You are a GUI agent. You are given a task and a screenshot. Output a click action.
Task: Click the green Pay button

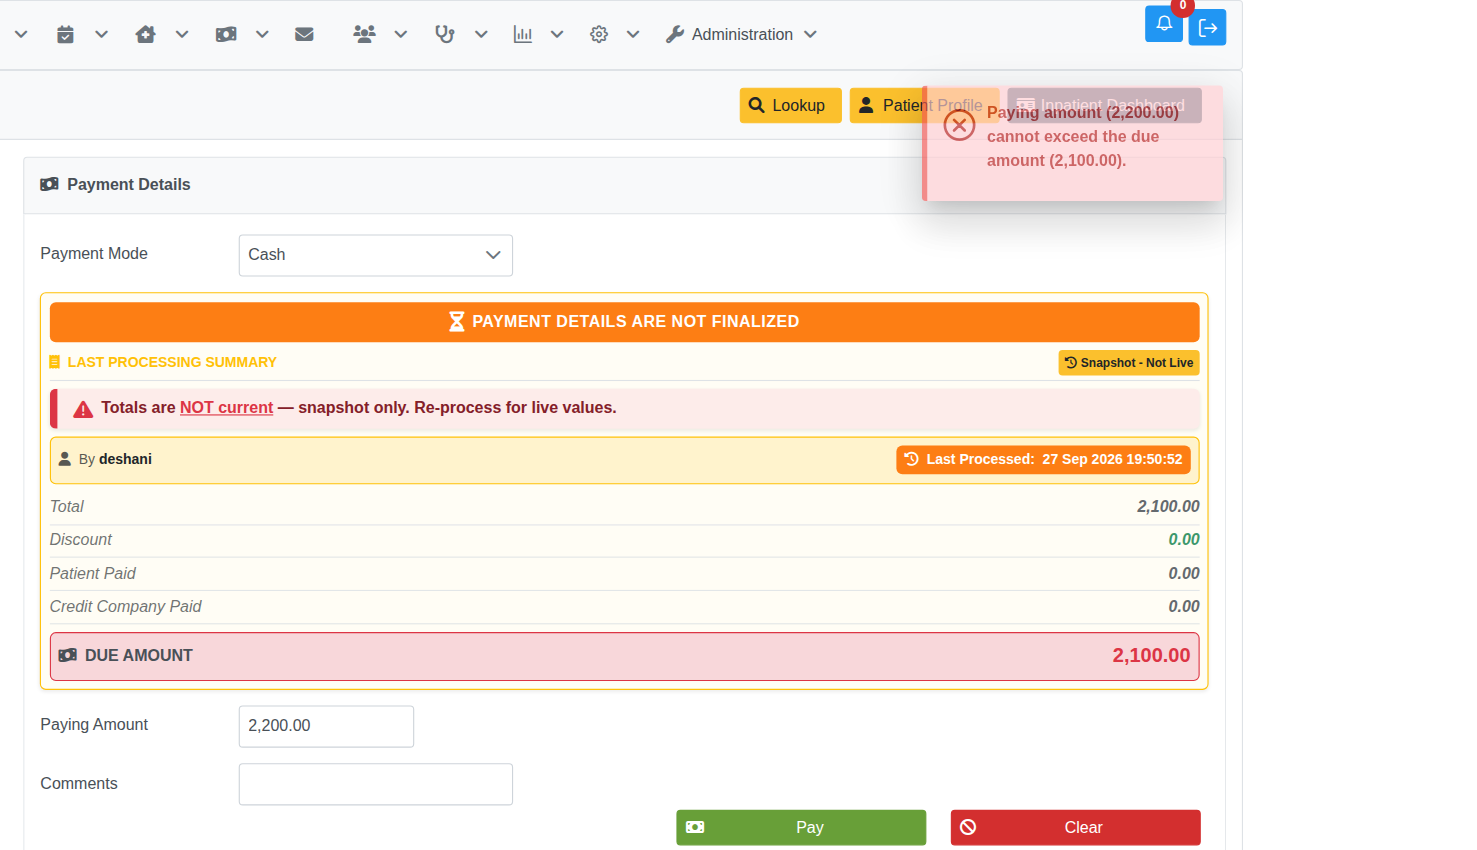point(801,827)
